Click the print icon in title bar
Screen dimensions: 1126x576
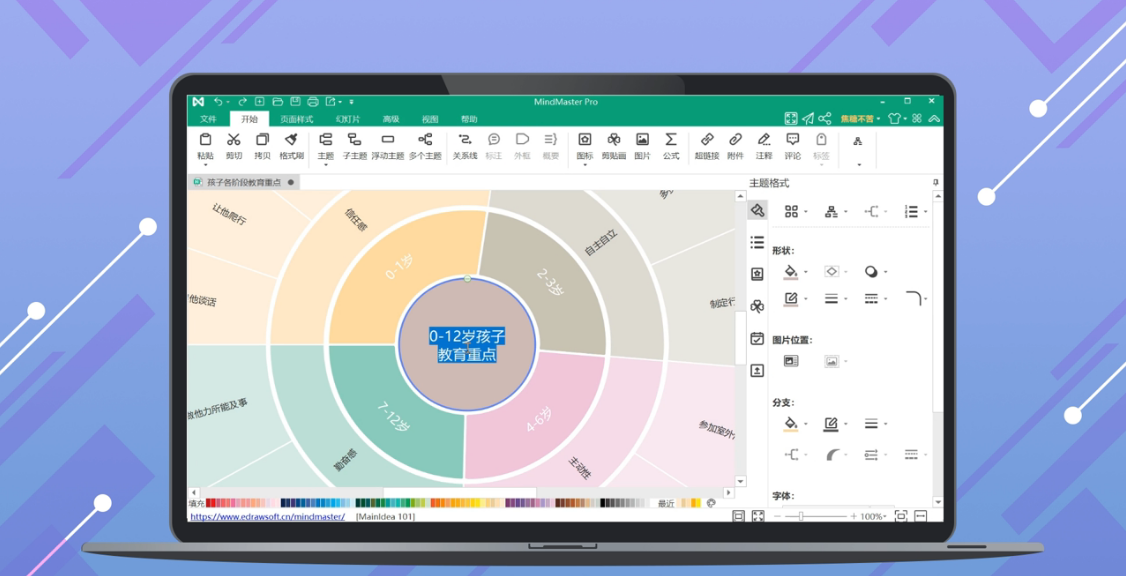coord(313,102)
